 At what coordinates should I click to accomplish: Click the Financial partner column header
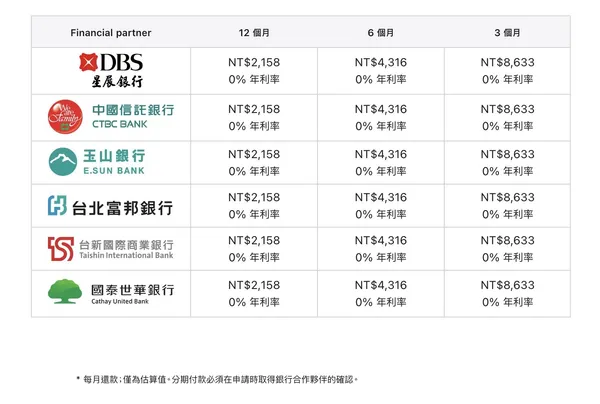pos(110,32)
